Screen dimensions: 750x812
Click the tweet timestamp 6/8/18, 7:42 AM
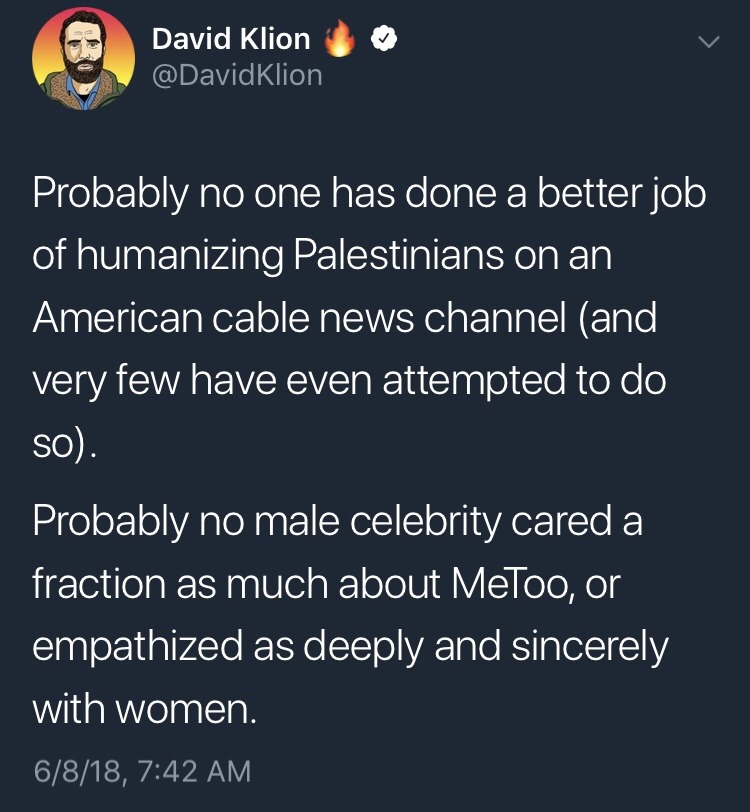pos(141,772)
